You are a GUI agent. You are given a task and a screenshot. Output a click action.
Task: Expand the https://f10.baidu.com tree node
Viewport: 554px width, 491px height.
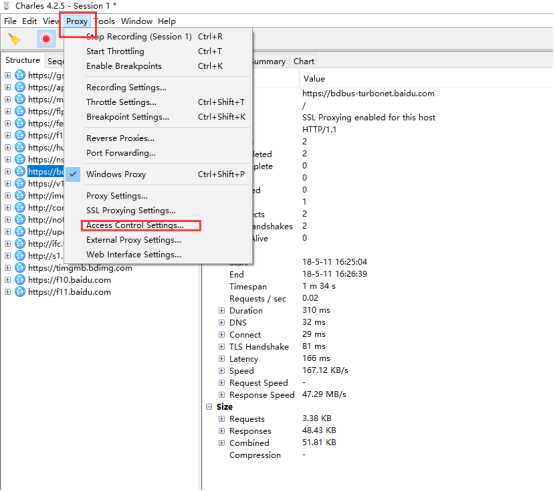(8, 280)
